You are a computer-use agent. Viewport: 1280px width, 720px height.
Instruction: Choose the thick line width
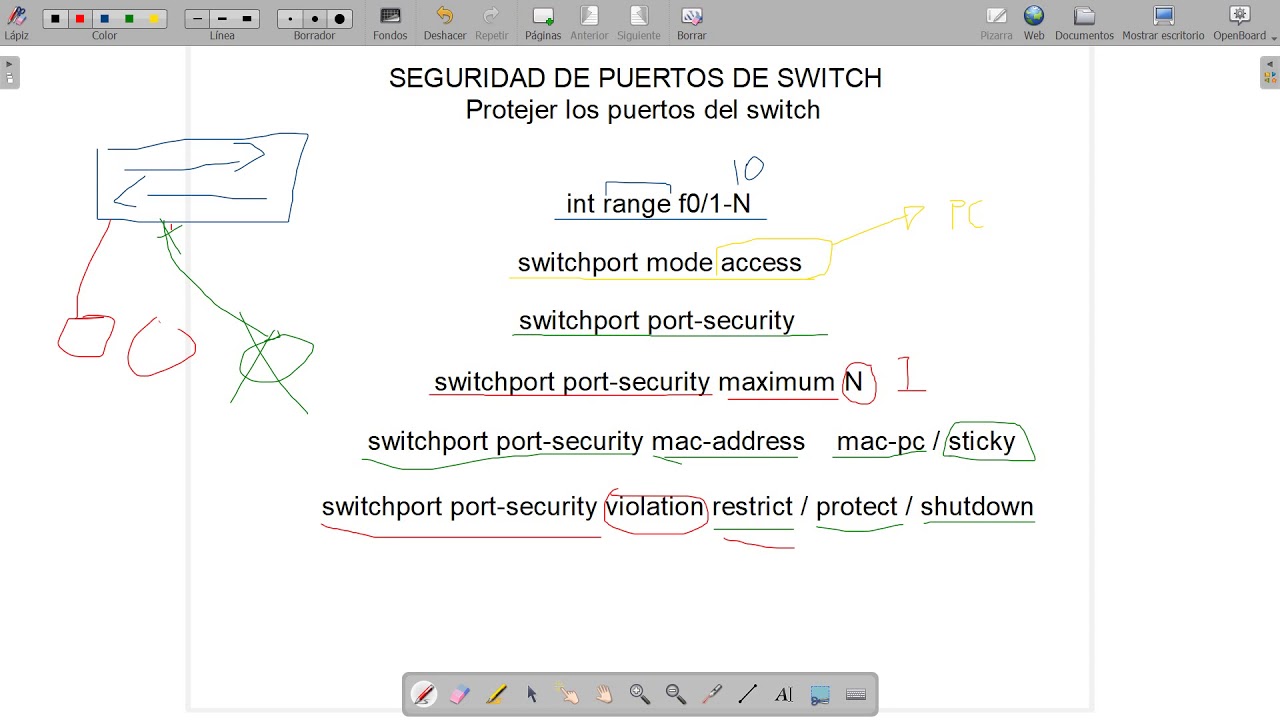click(x=247, y=19)
